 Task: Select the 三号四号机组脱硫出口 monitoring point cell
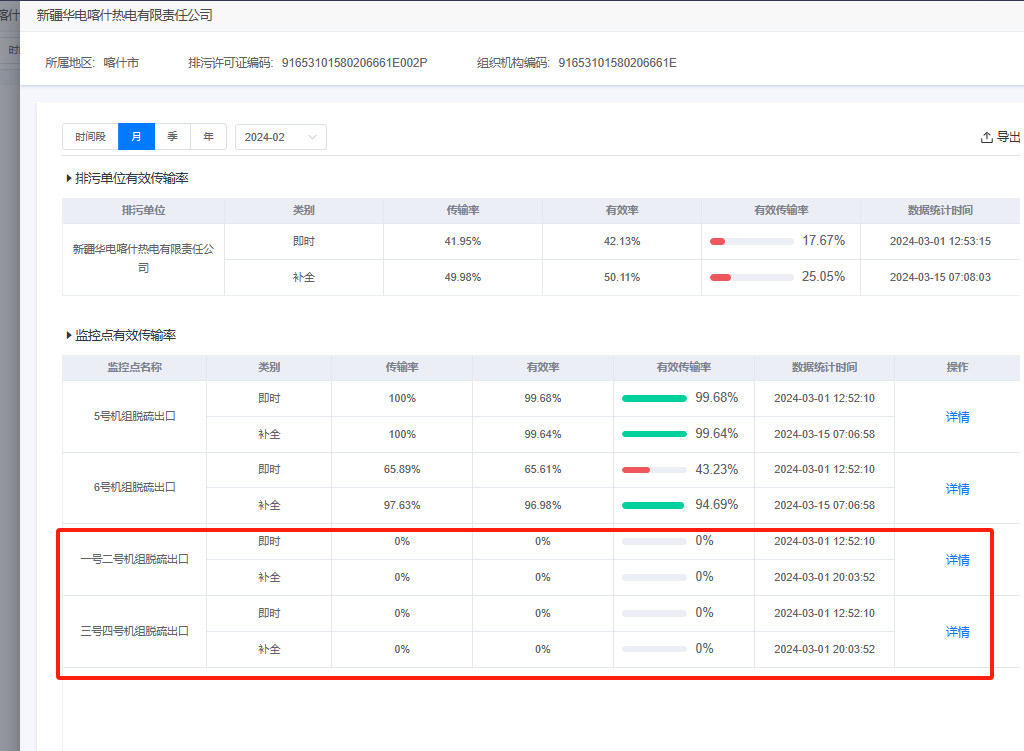135,631
